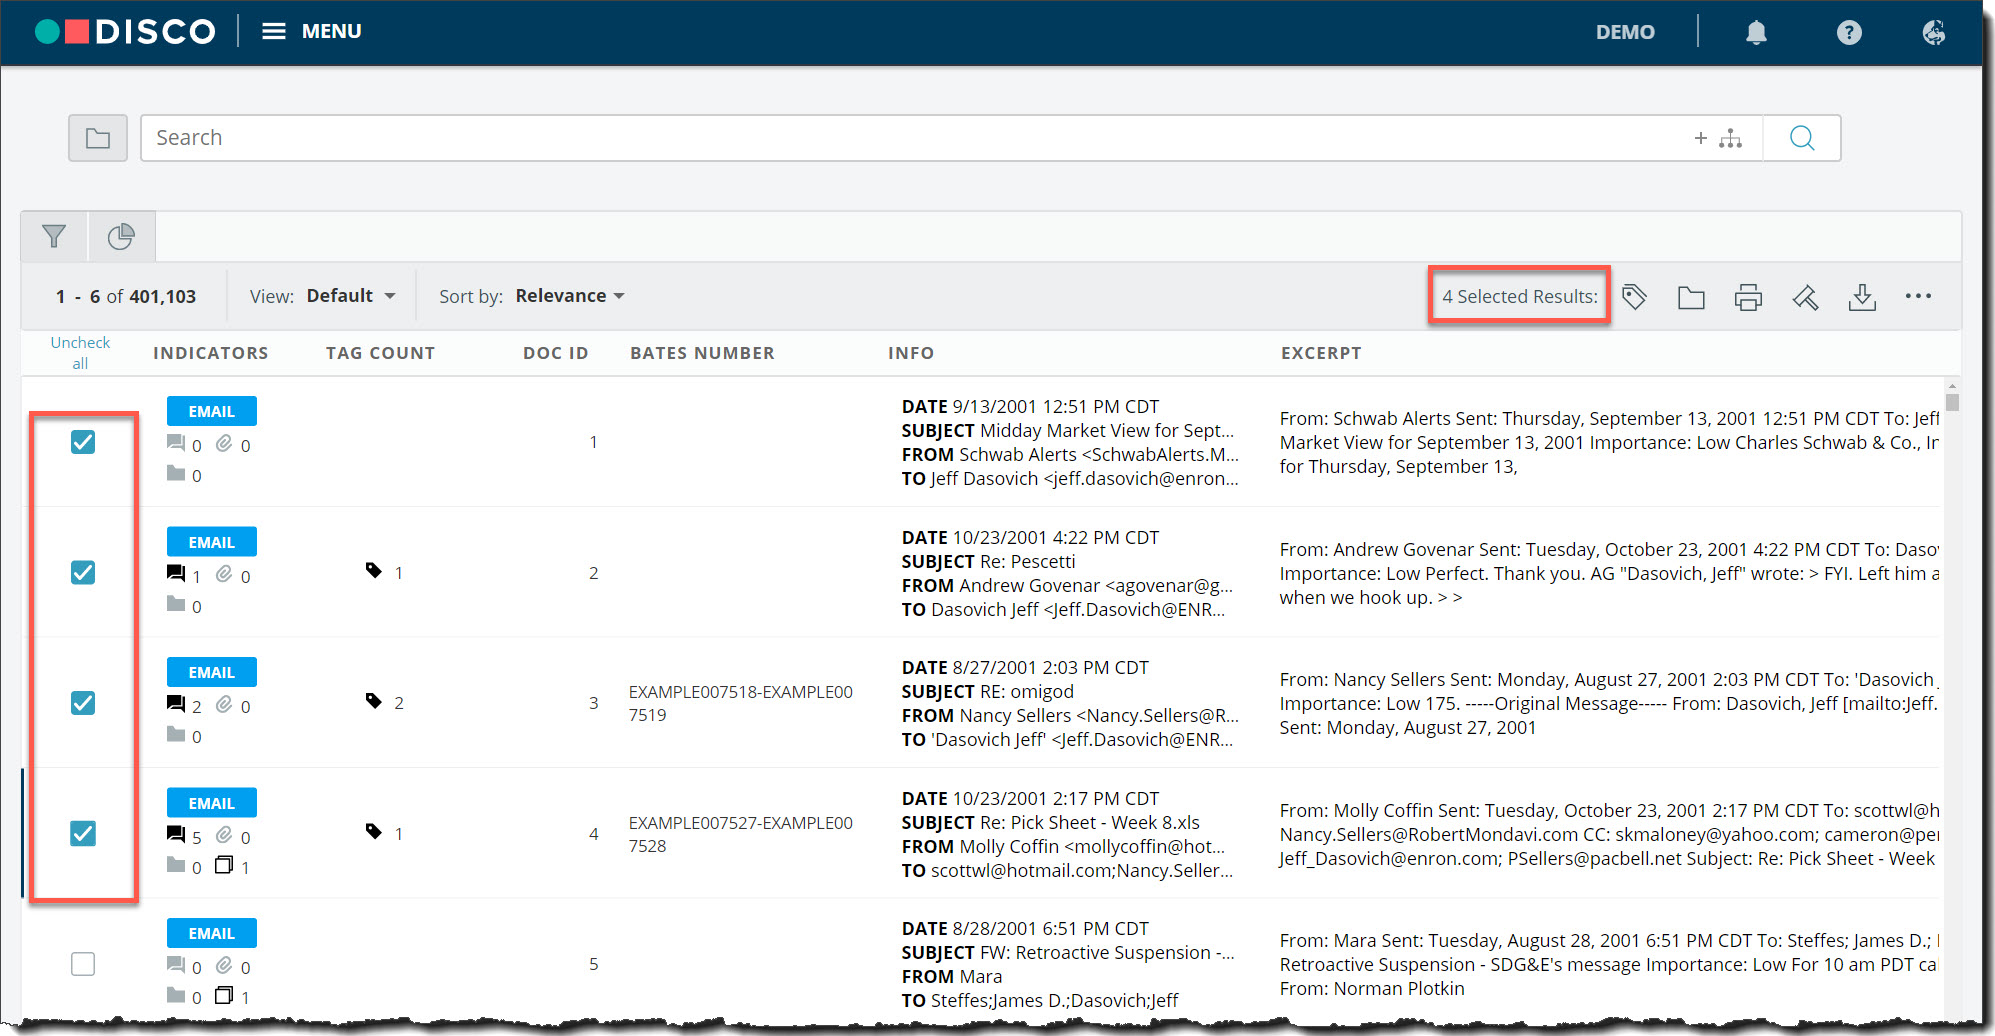Open the filter funnel tab
Viewport: 1995px width, 1036px height.
coord(54,236)
